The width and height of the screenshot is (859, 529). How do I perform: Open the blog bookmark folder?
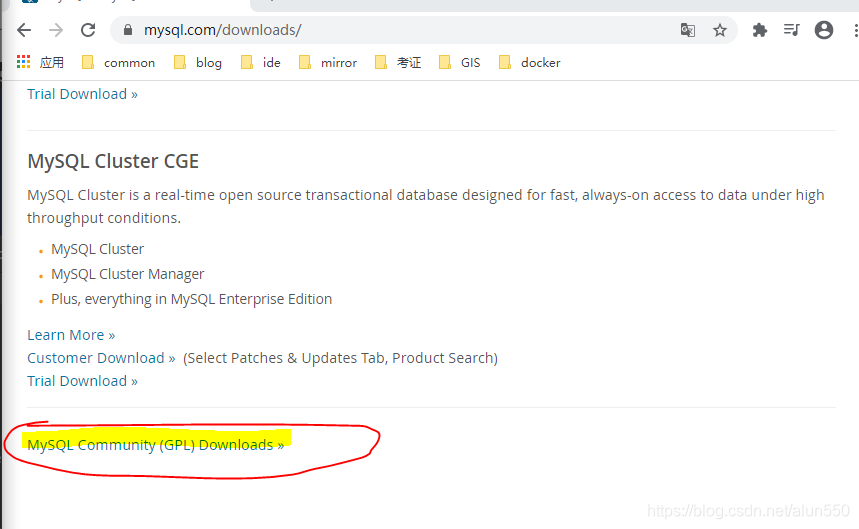198,62
